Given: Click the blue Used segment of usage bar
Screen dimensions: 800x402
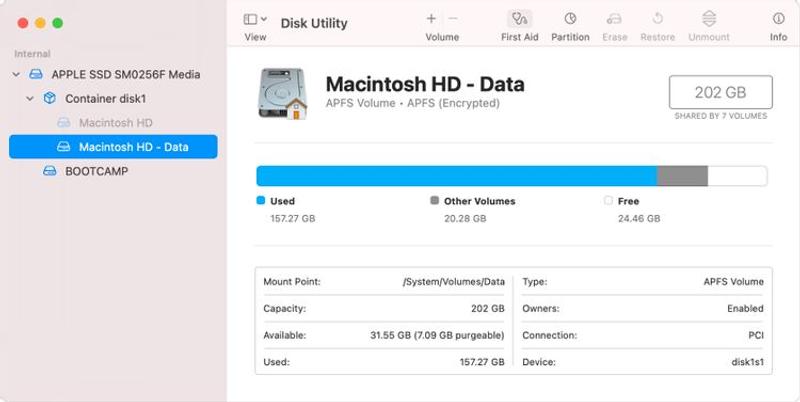Looking at the screenshot, I should pos(457,176).
